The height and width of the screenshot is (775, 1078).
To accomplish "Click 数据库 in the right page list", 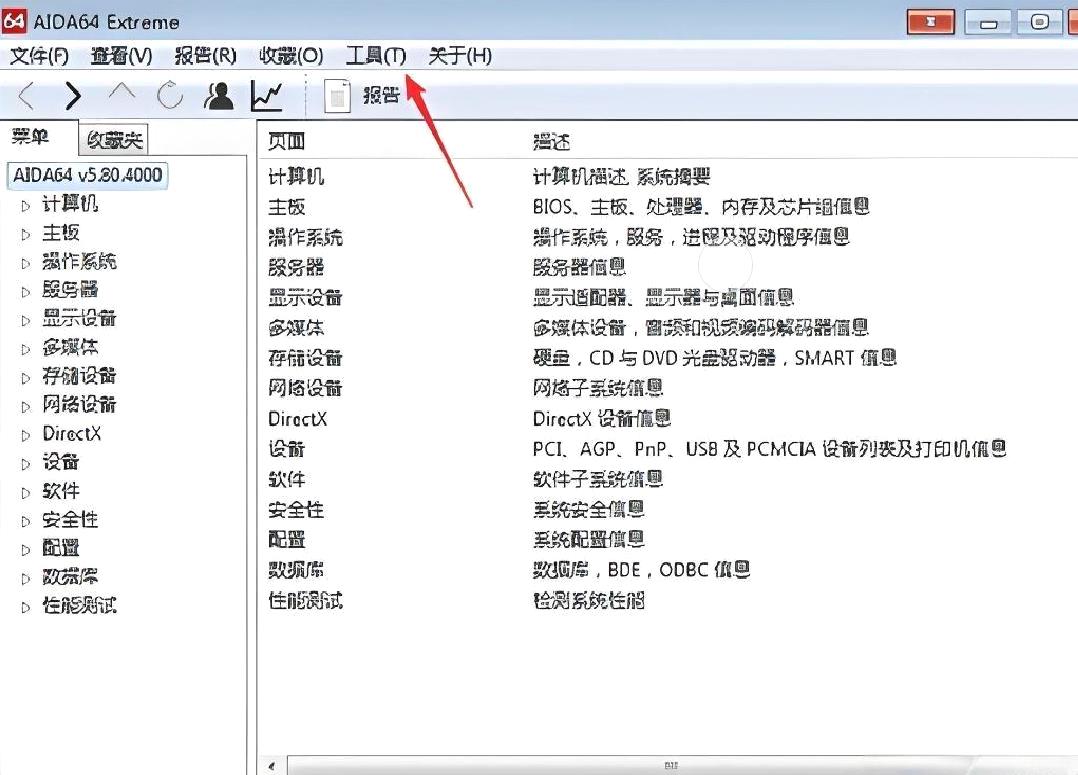I will 296,570.
